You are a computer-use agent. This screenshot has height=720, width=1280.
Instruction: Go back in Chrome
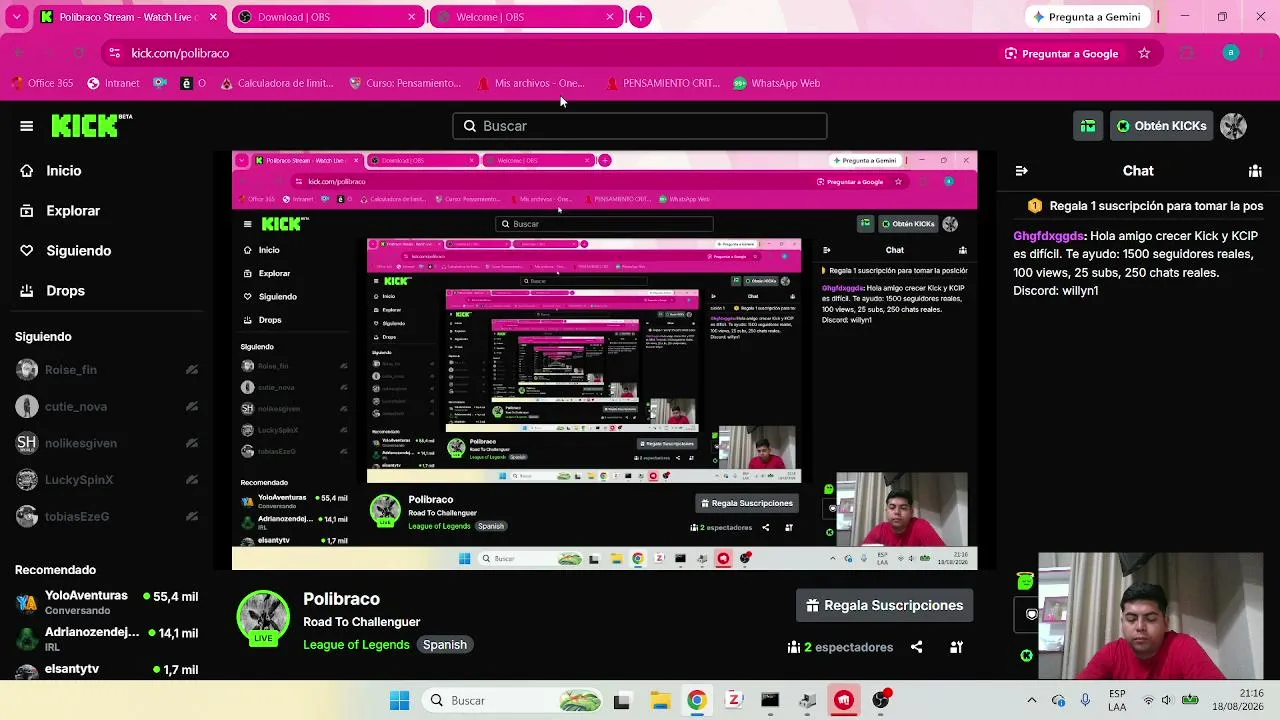pos(19,53)
